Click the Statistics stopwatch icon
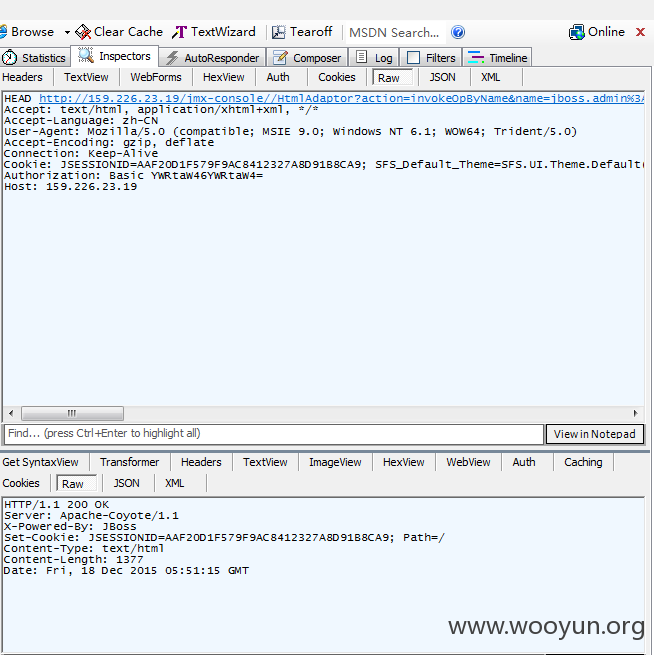This screenshot has width=654, height=655. pos(9,58)
